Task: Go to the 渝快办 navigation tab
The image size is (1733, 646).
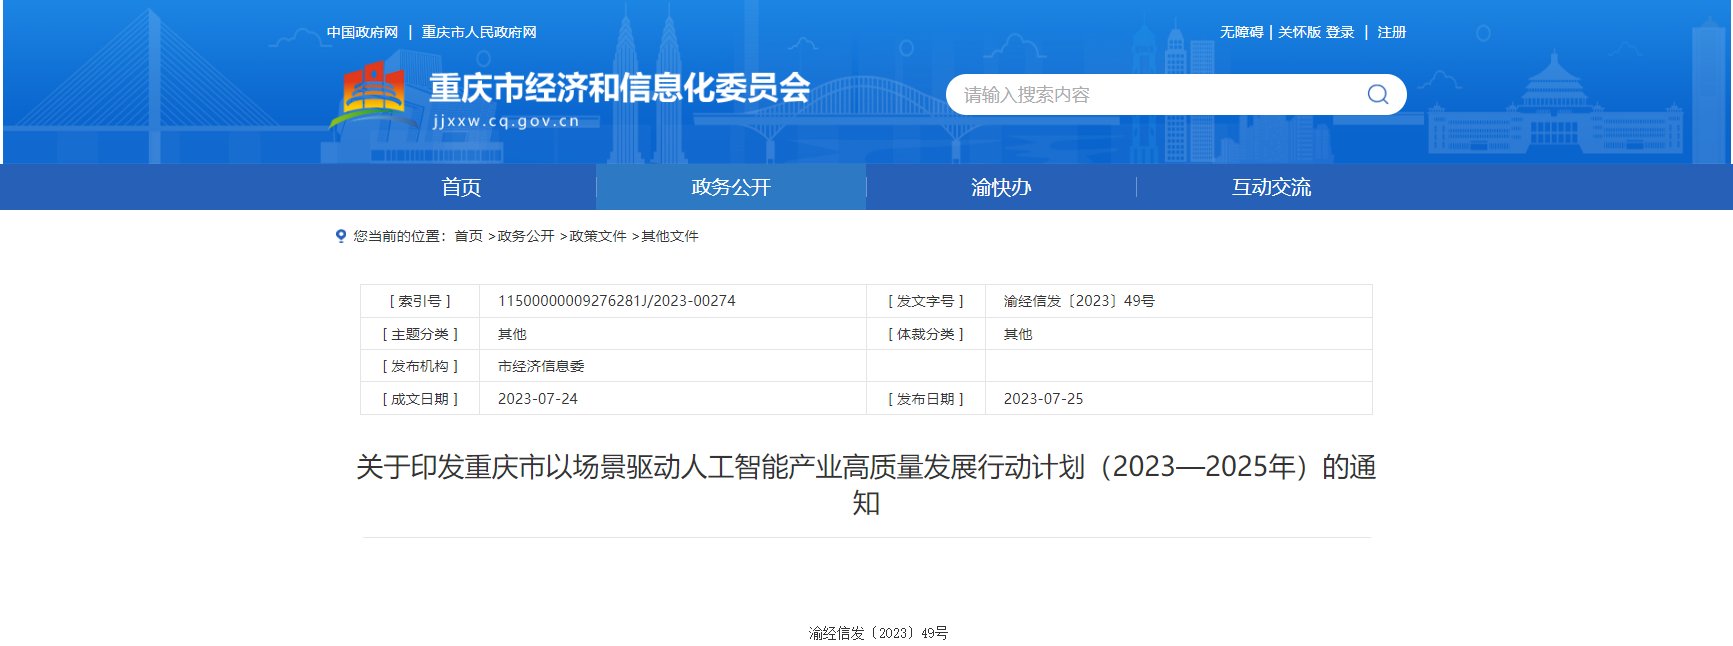Action: (x=1001, y=187)
